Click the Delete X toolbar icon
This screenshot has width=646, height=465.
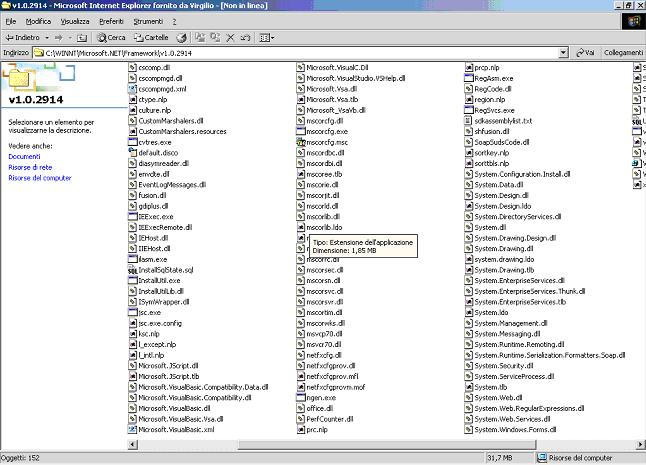(230, 37)
